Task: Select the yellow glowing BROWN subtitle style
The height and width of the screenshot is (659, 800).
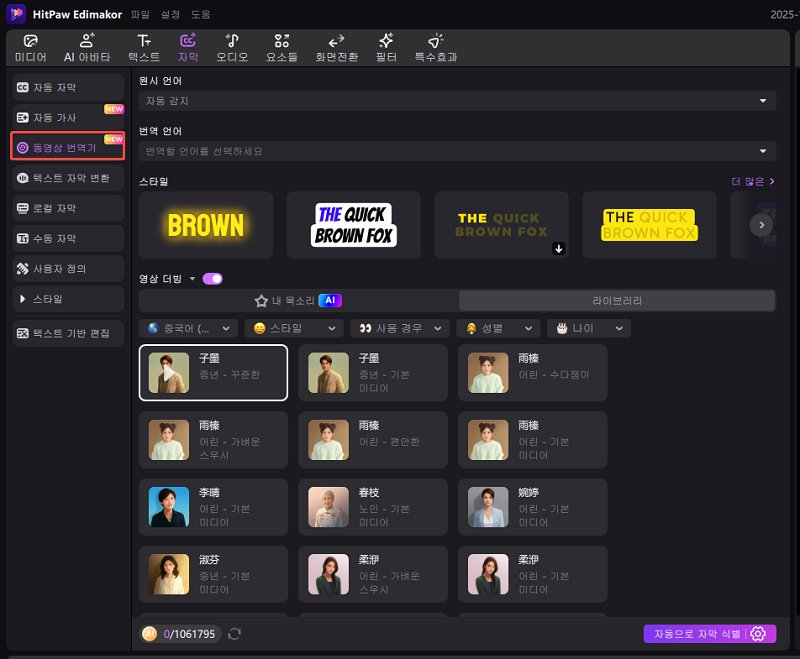Action: (x=206, y=225)
